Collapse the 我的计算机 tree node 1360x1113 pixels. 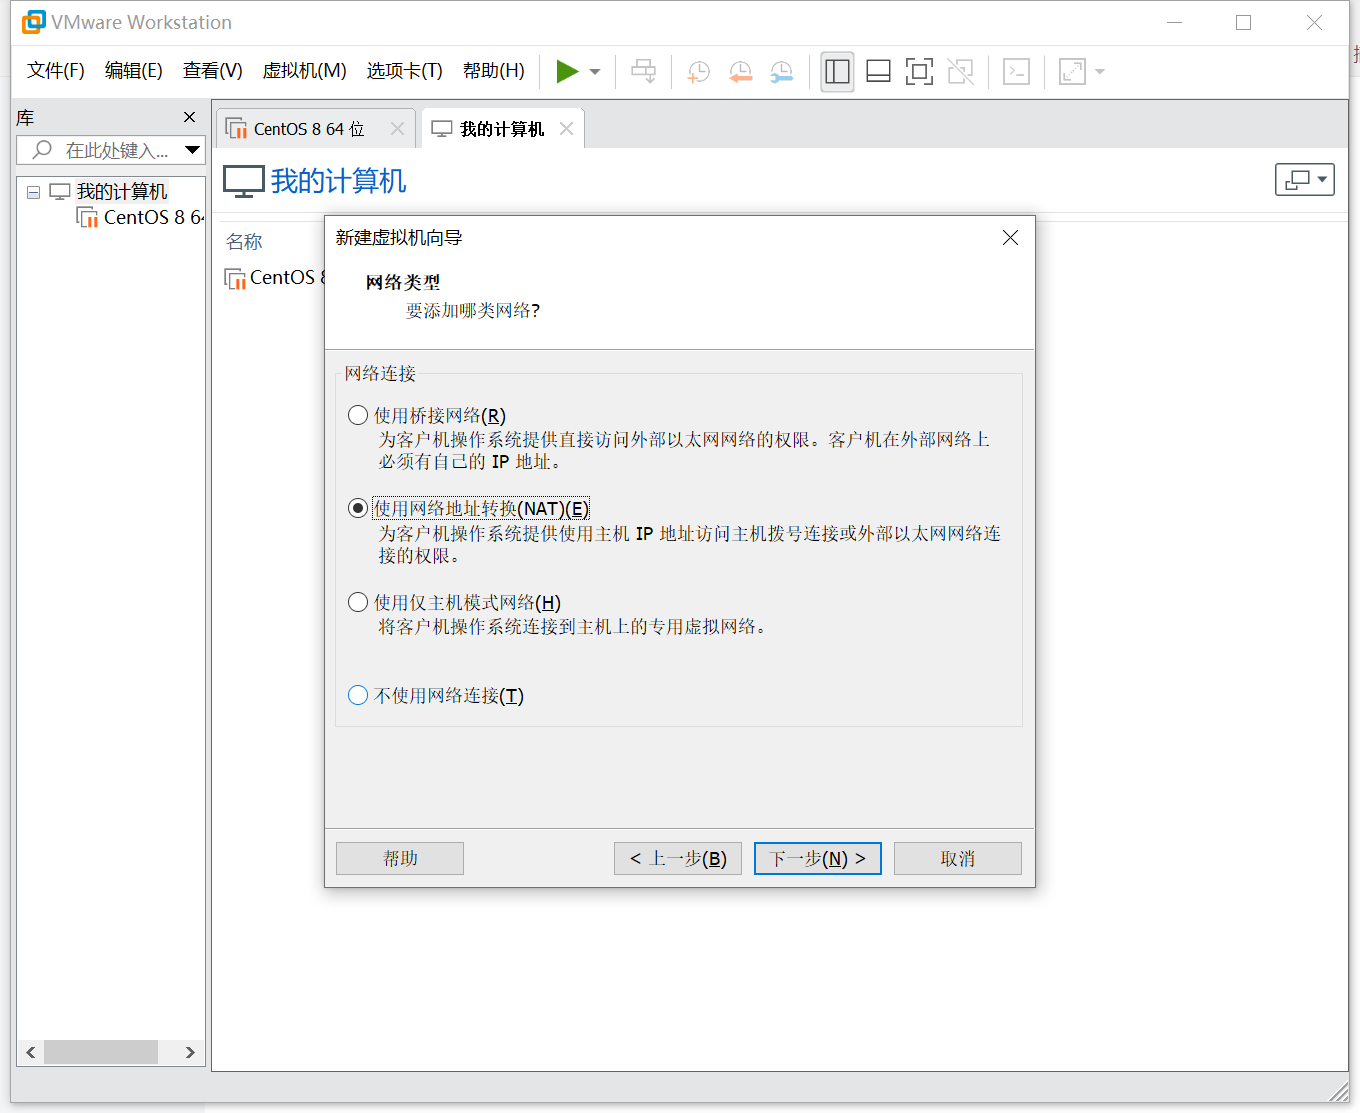[33, 192]
